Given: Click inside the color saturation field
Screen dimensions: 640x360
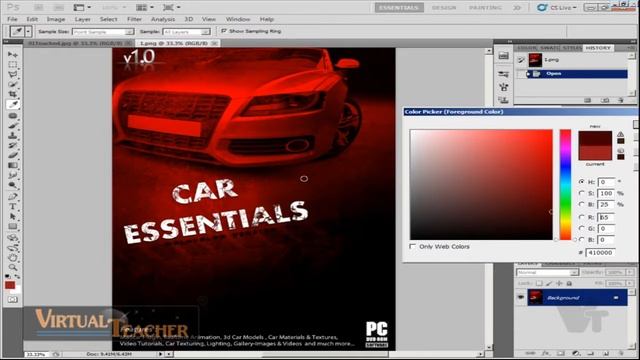Looking at the screenshot, I should (481, 184).
